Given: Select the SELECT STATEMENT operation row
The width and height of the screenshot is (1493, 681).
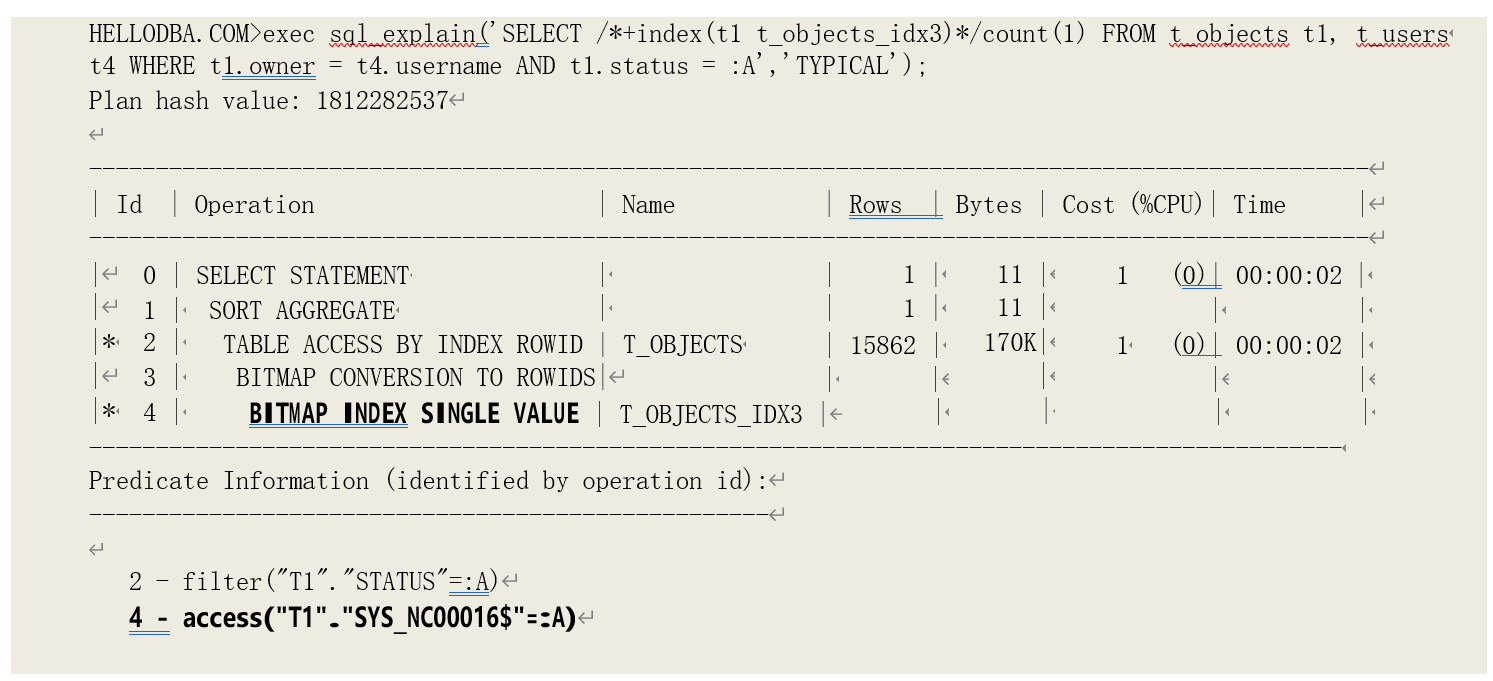Looking at the screenshot, I should [x=302, y=275].
